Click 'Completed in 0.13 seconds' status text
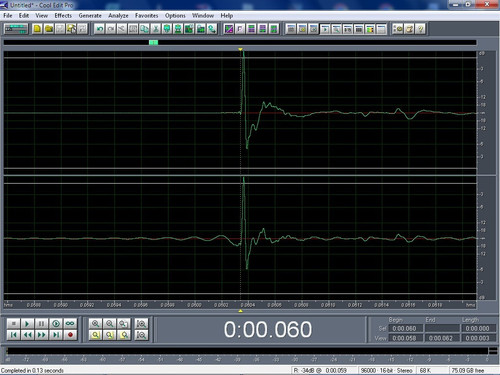 (x=32, y=370)
